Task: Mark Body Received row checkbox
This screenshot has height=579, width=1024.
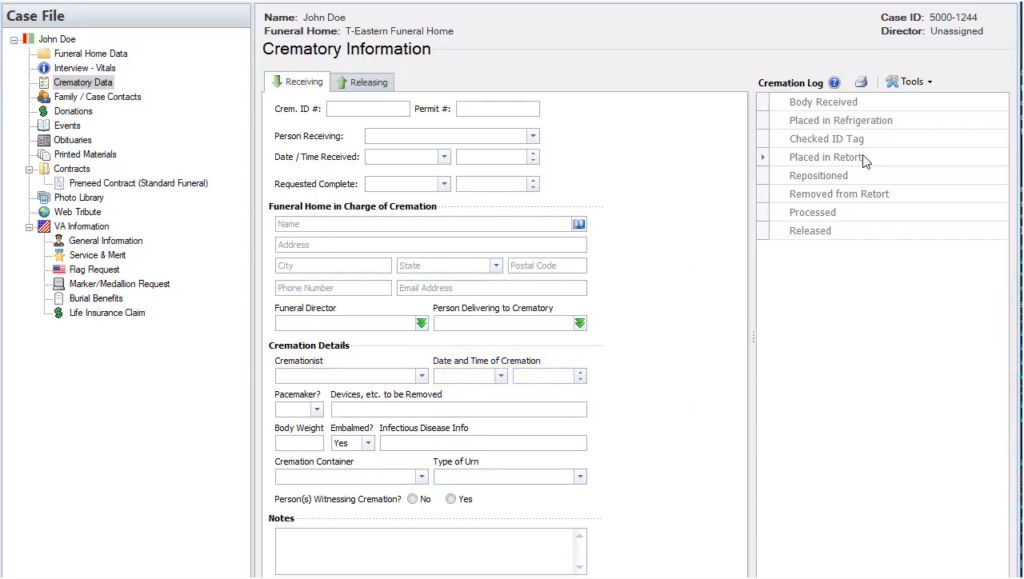Action: pyautogui.click(x=763, y=102)
